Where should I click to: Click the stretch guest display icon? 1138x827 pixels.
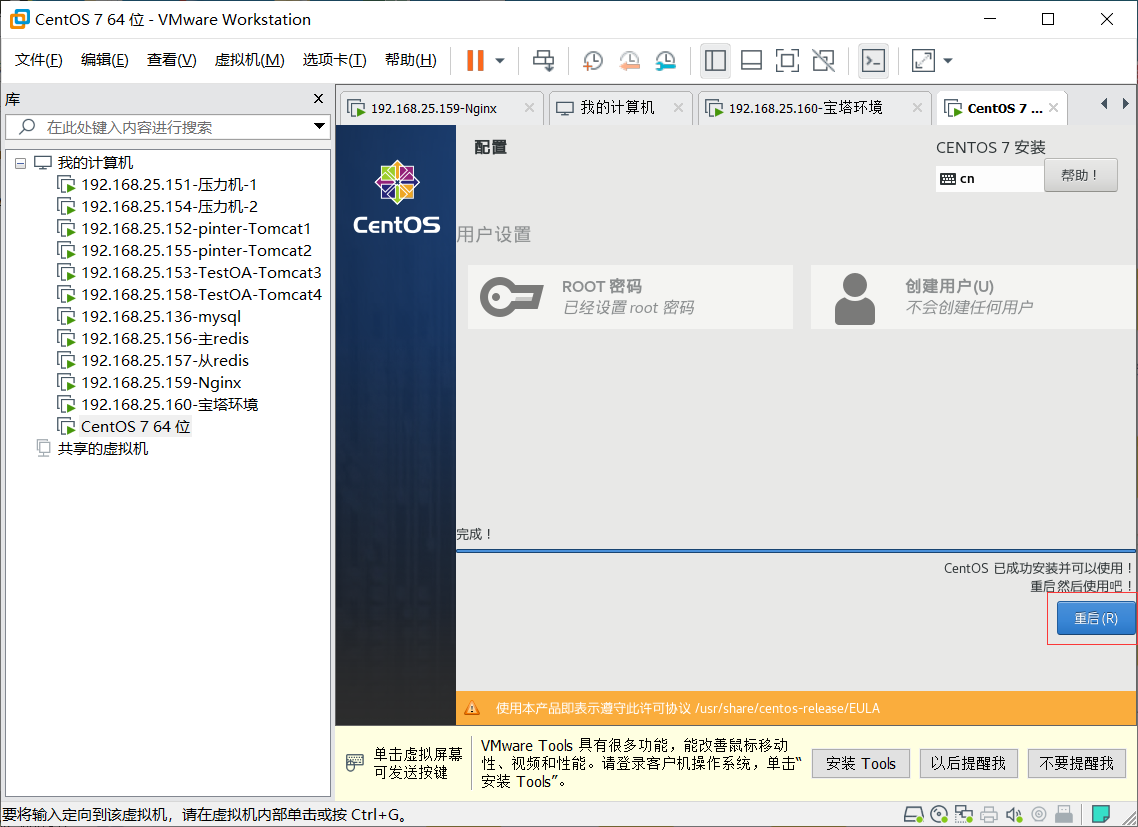(923, 60)
